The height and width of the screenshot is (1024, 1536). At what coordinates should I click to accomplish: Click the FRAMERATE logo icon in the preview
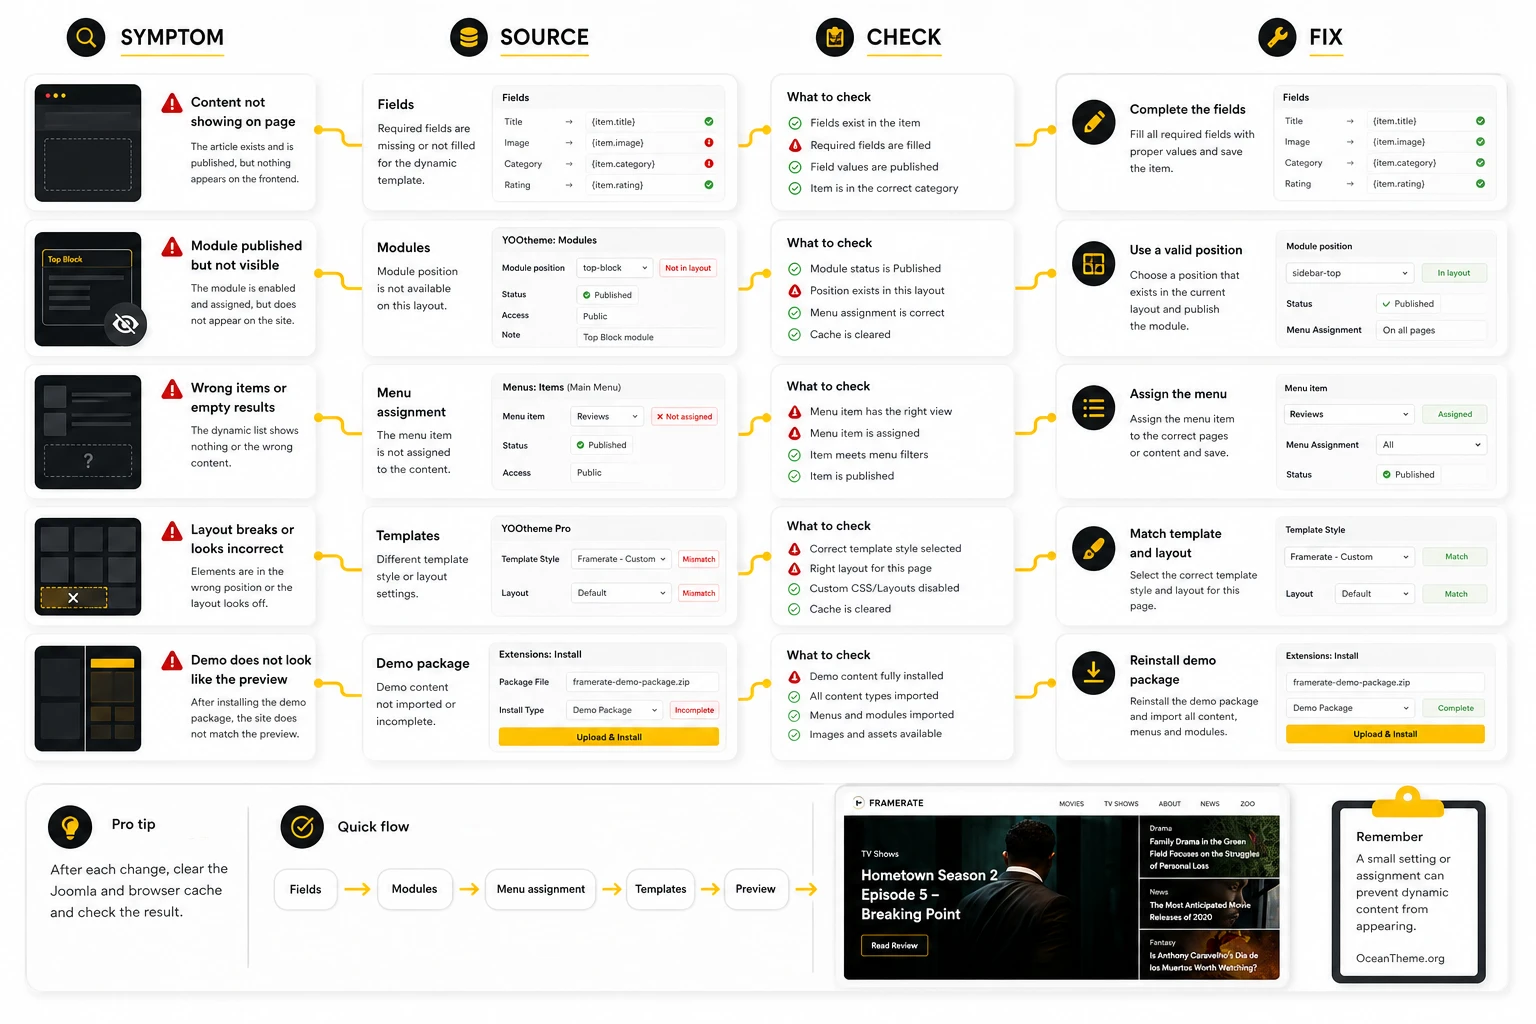[x=859, y=803]
